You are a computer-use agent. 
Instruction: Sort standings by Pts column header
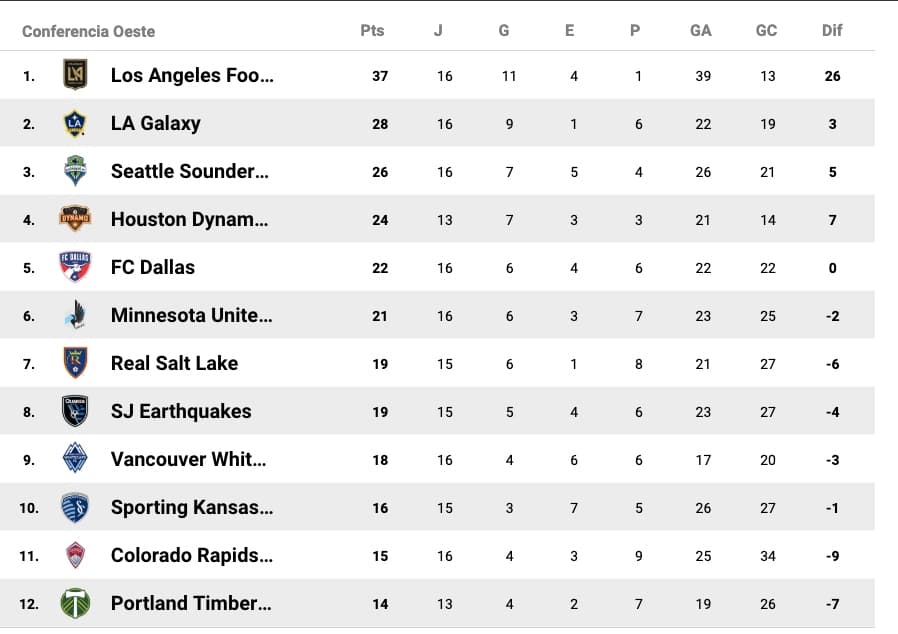pyautogui.click(x=372, y=31)
